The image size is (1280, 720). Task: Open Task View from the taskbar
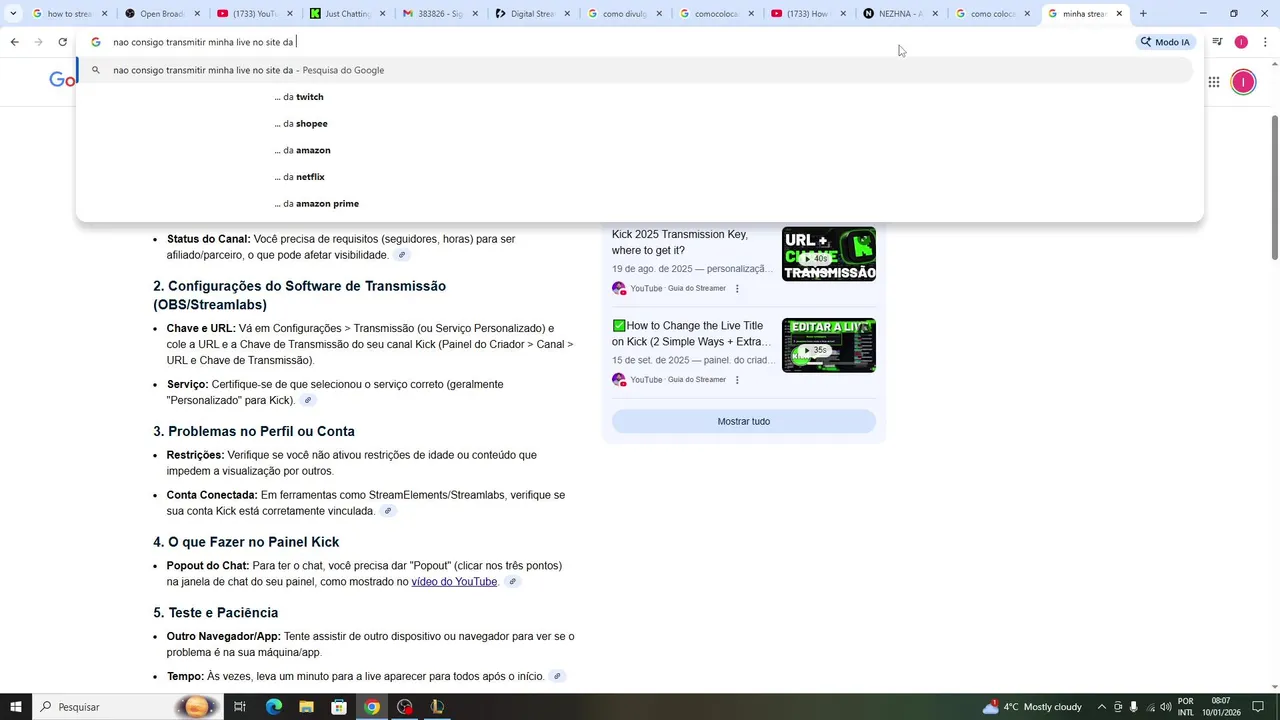(x=240, y=707)
